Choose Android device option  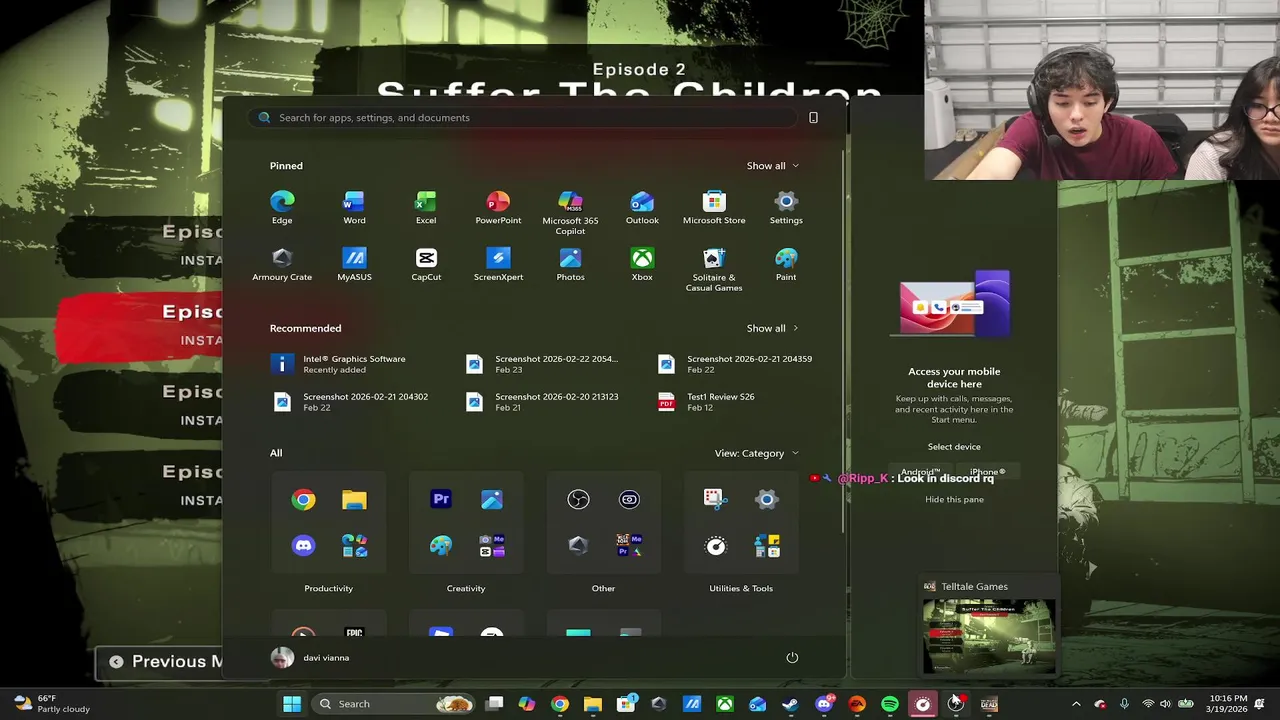tap(920, 472)
